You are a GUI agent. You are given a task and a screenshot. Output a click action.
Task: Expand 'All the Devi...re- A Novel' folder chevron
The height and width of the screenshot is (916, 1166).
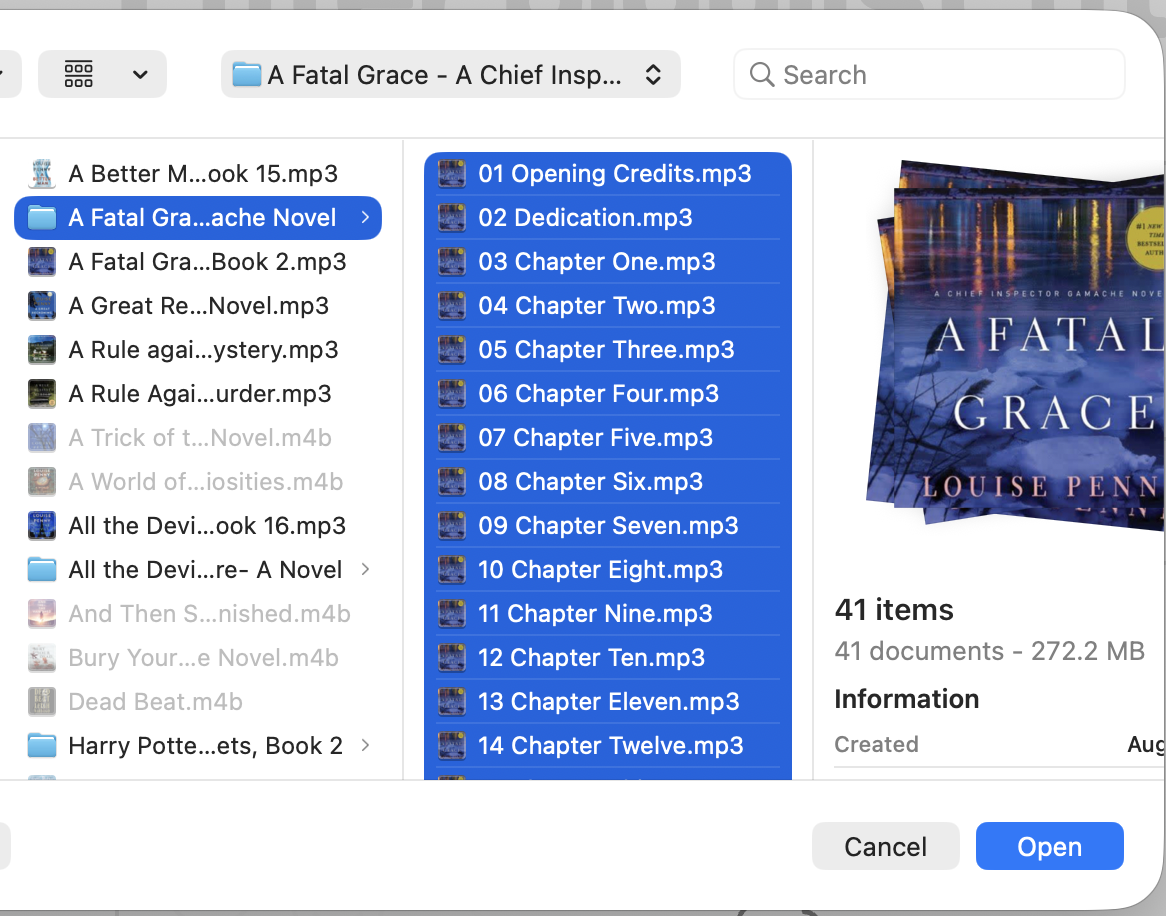[x=365, y=570]
